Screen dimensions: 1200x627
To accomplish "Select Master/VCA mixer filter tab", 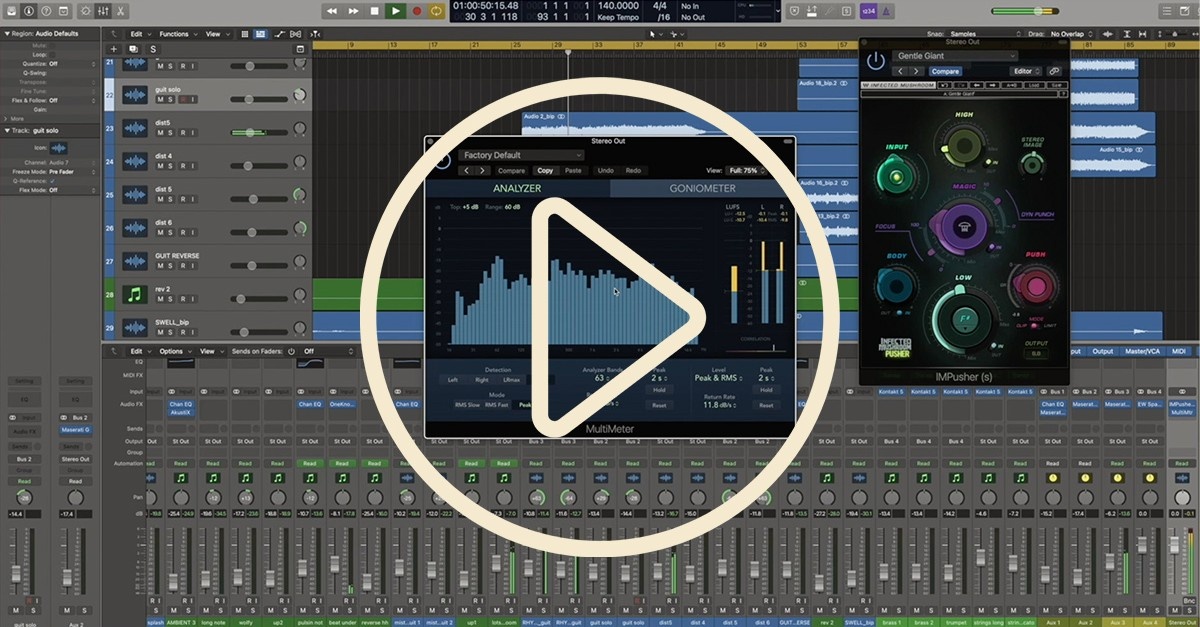I will 1141,351.
